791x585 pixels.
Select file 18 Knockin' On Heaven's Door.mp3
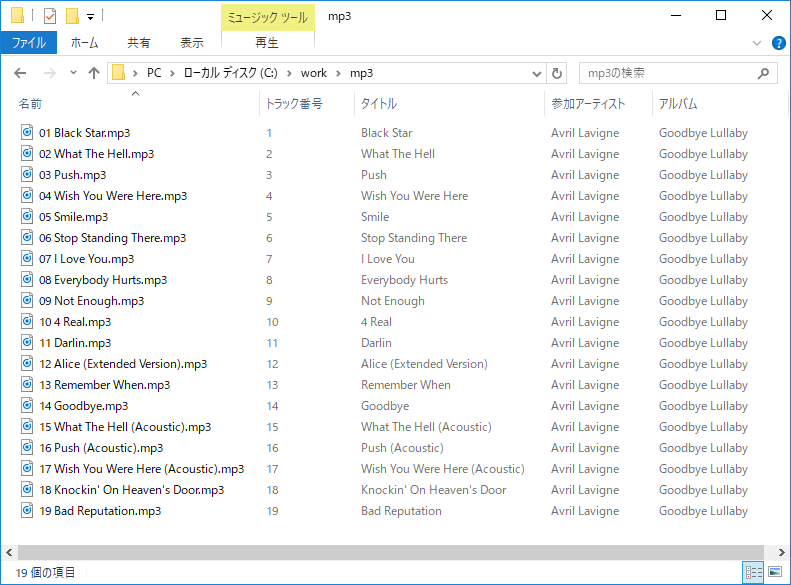pyautogui.click(x=132, y=490)
